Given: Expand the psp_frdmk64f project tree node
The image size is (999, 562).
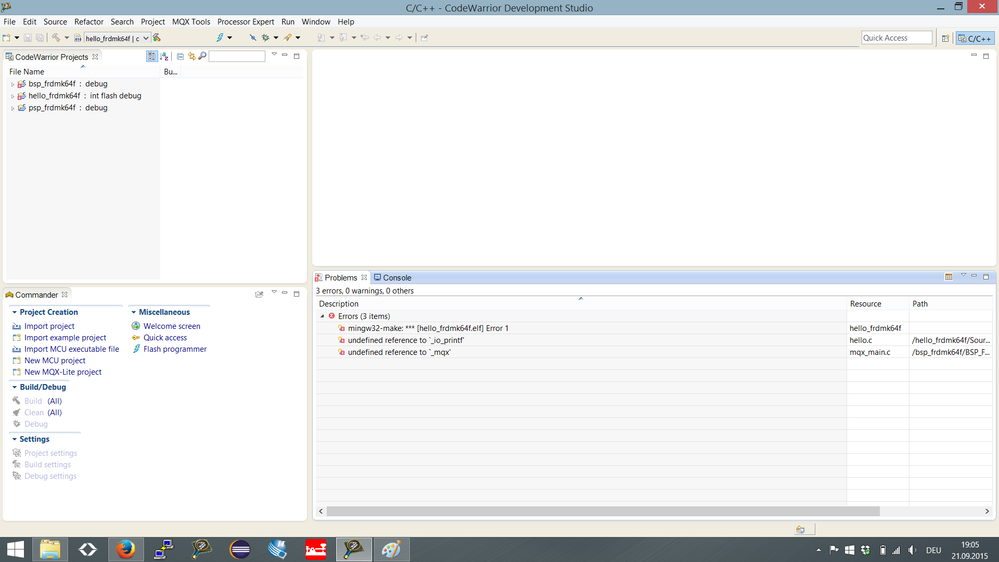Looking at the screenshot, I should [12, 108].
